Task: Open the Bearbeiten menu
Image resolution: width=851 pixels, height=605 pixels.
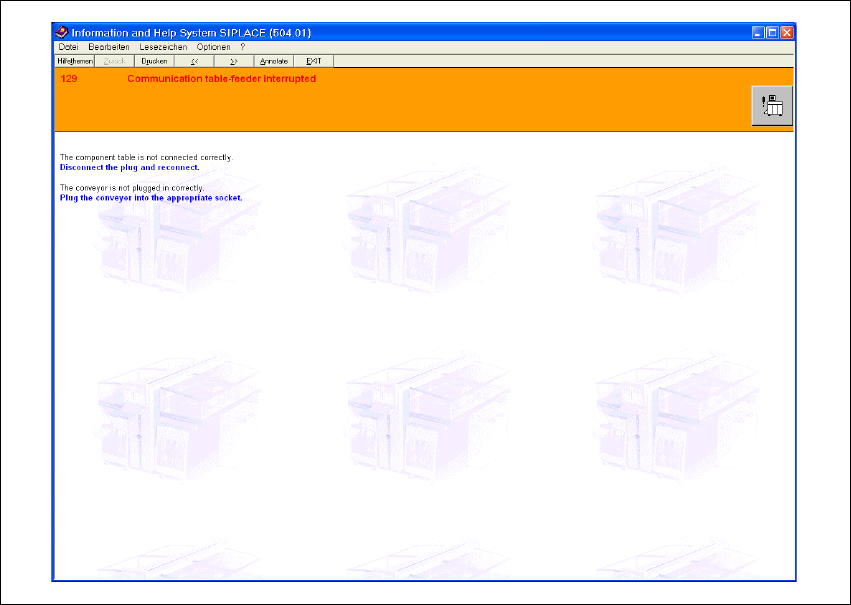Action: pos(109,47)
